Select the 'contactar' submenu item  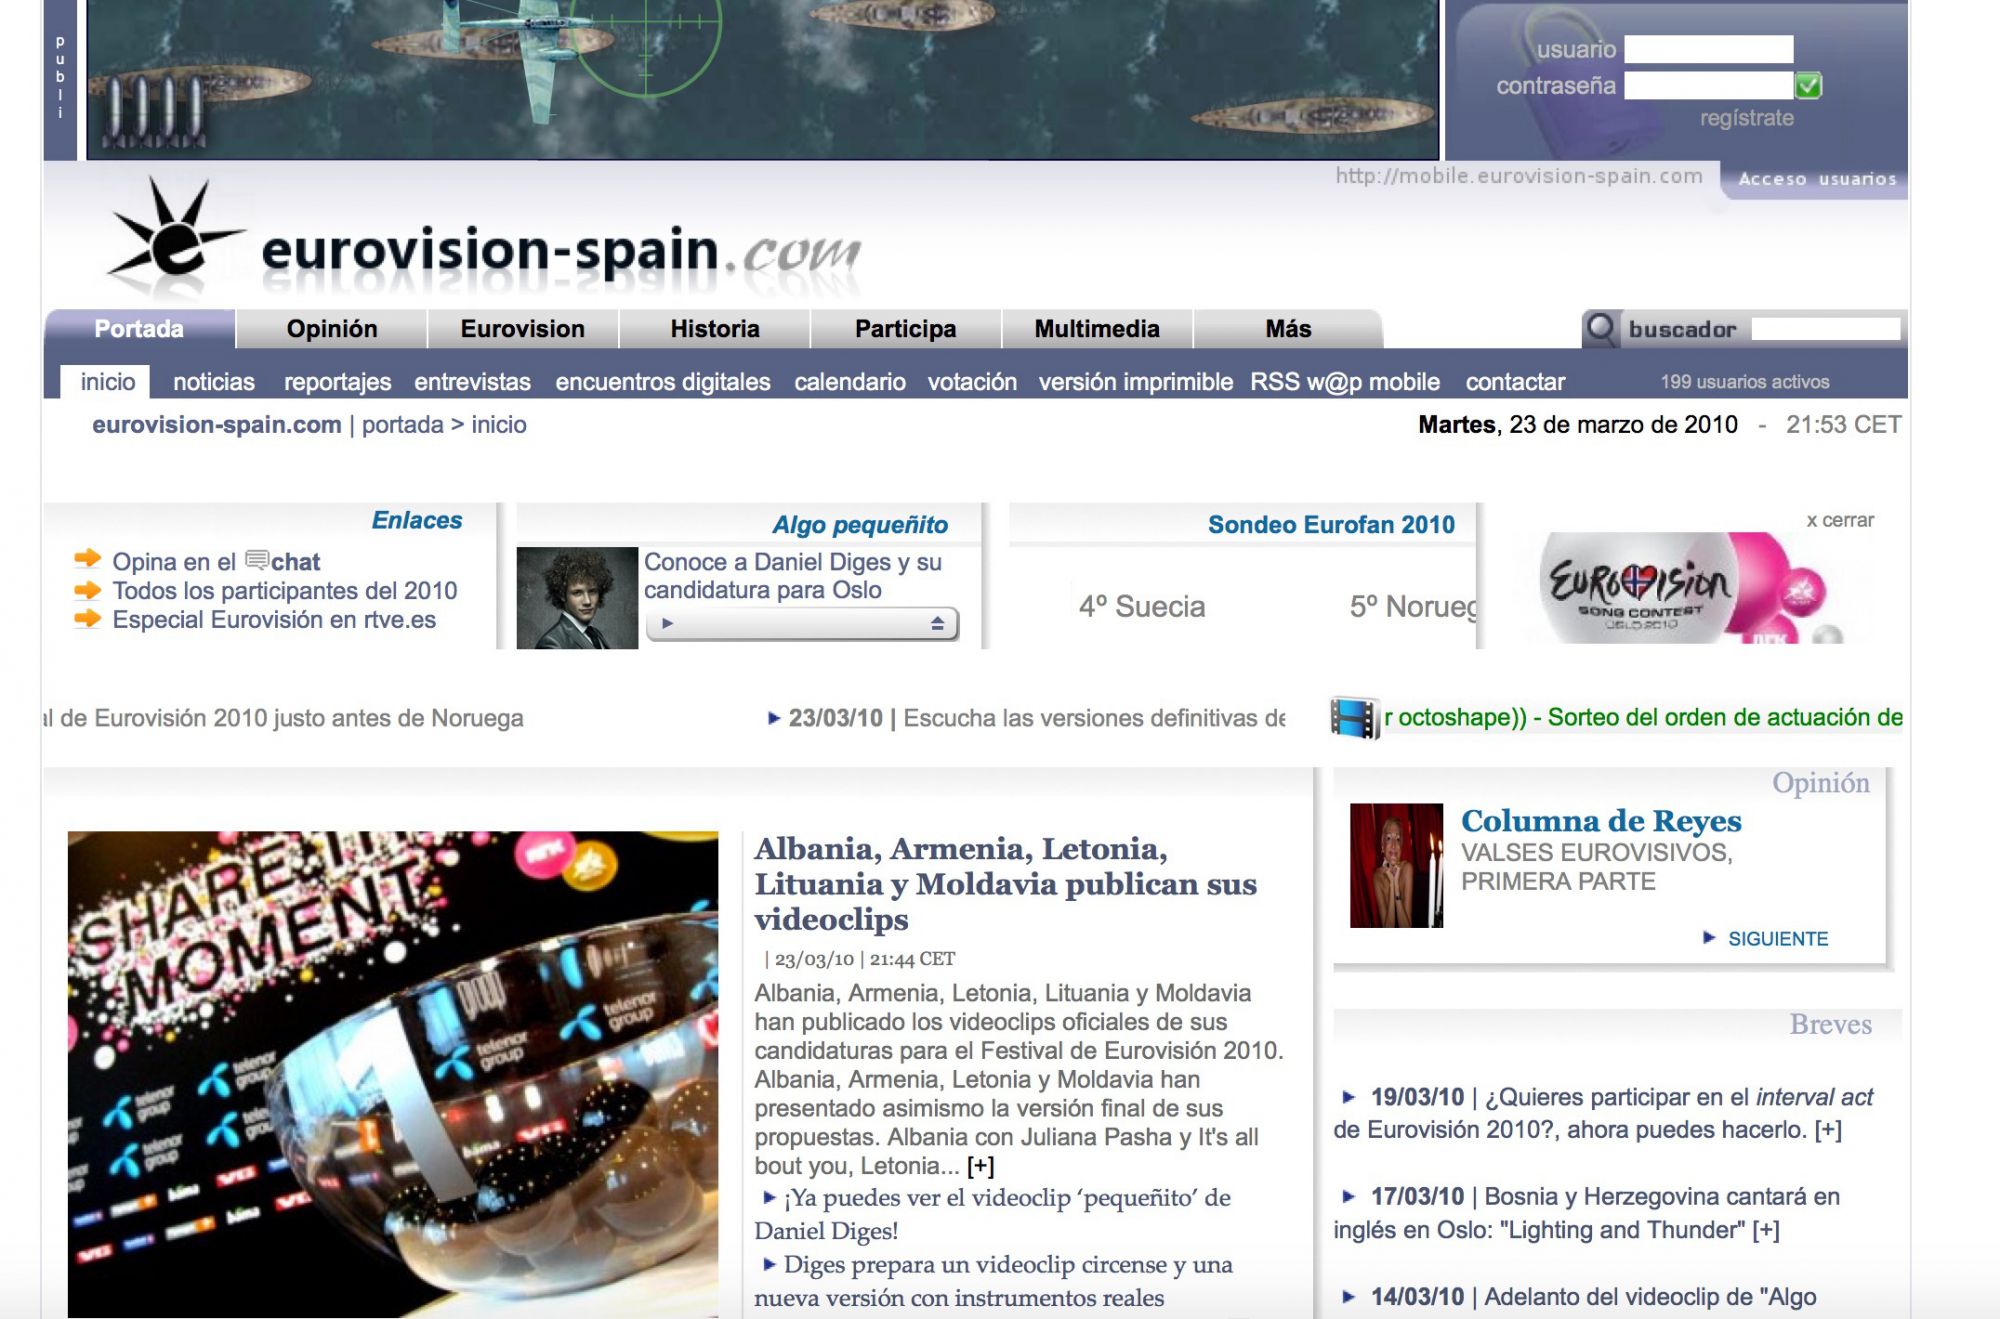(x=1515, y=382)
